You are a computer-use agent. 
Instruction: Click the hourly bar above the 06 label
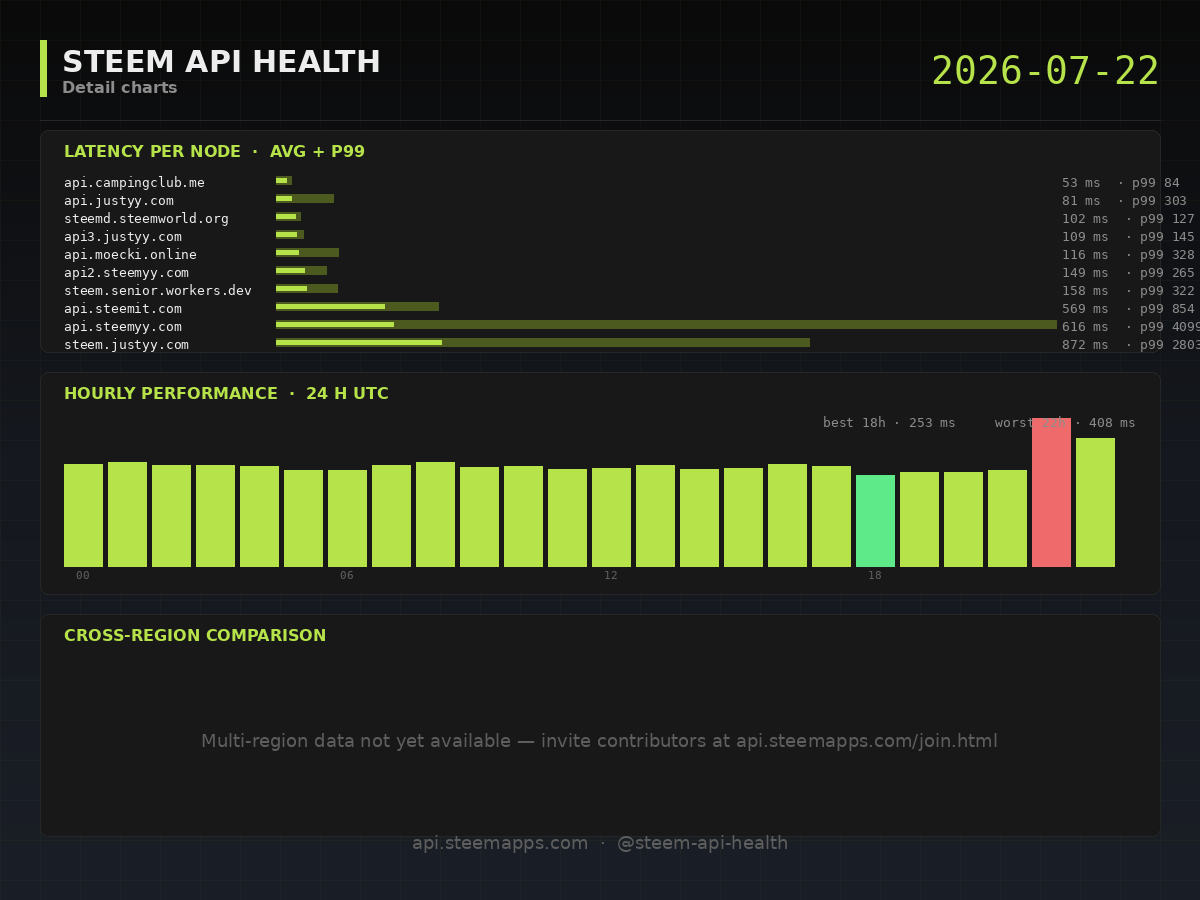click(x=347, y=518)
